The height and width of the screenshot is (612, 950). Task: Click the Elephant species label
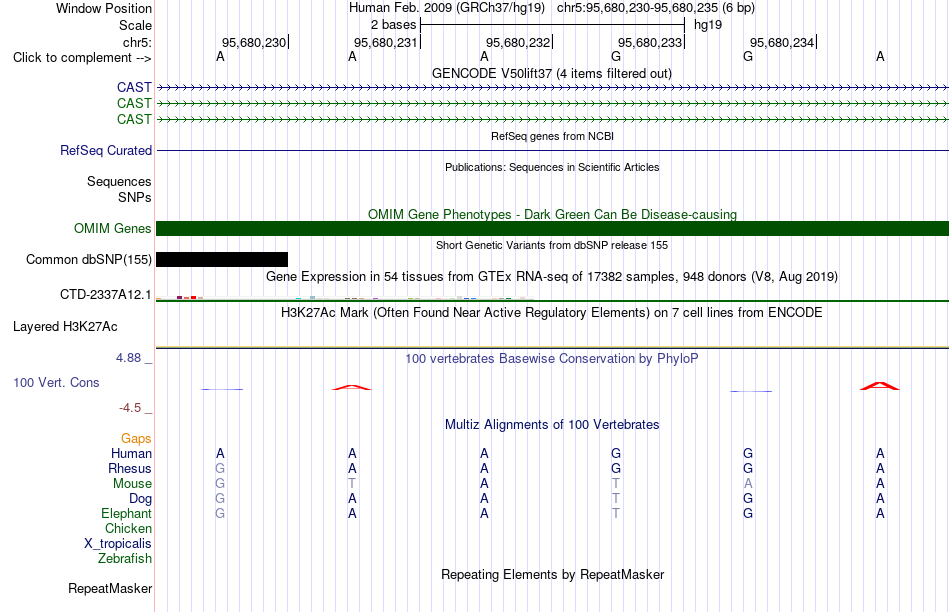(x=126, y=513)
